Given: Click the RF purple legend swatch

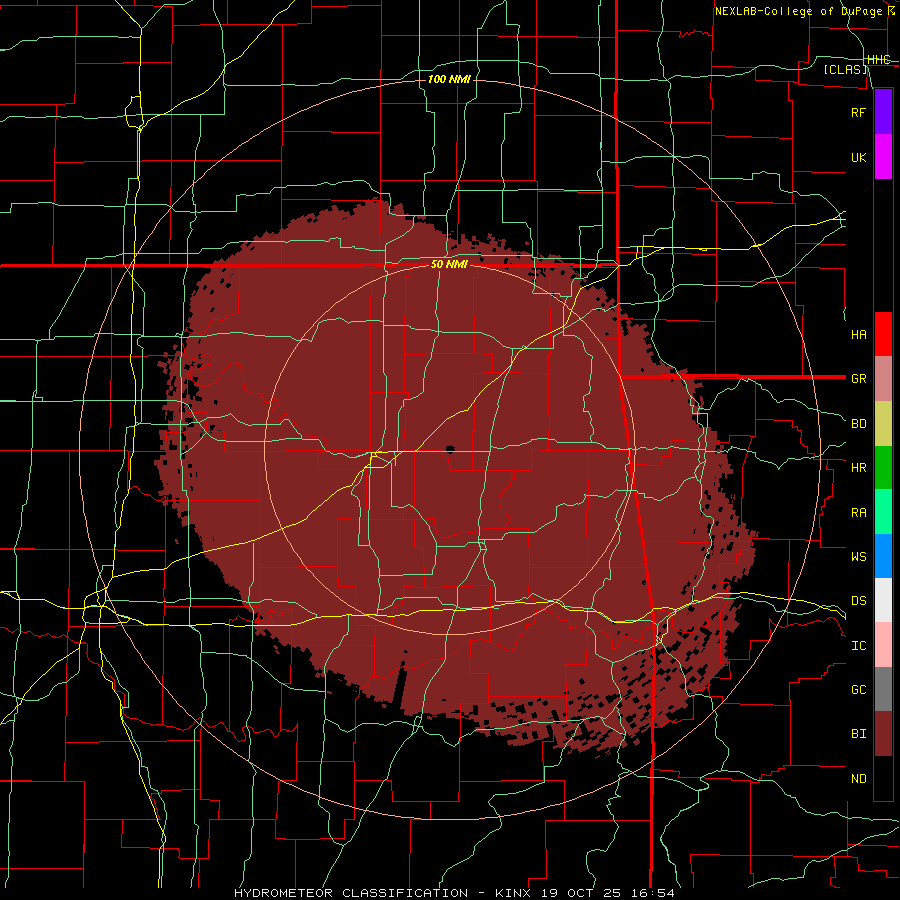Looking at the screenshot, I should click(883, 112).
